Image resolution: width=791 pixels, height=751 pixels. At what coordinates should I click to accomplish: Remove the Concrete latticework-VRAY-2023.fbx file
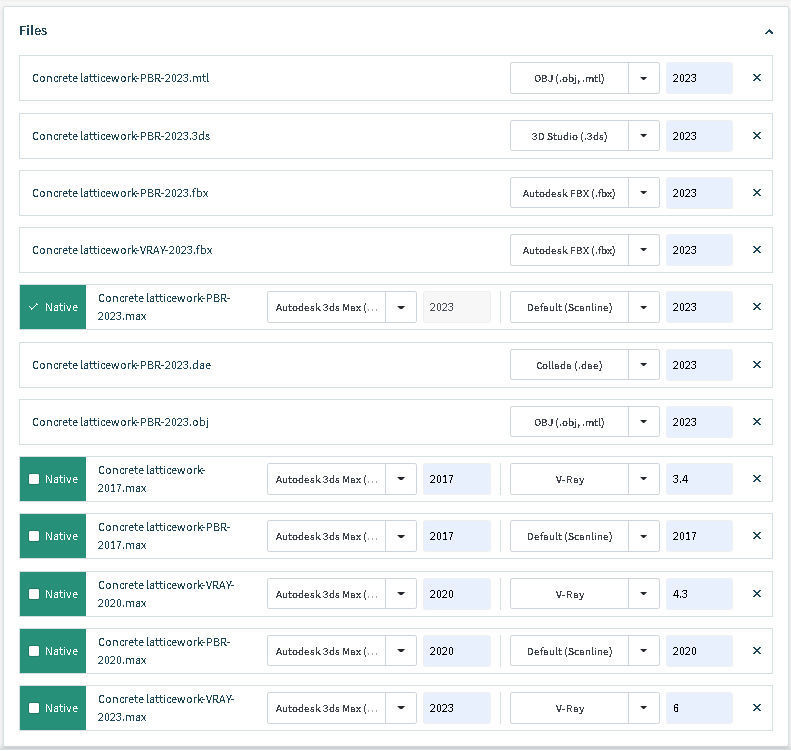(756, 250)
